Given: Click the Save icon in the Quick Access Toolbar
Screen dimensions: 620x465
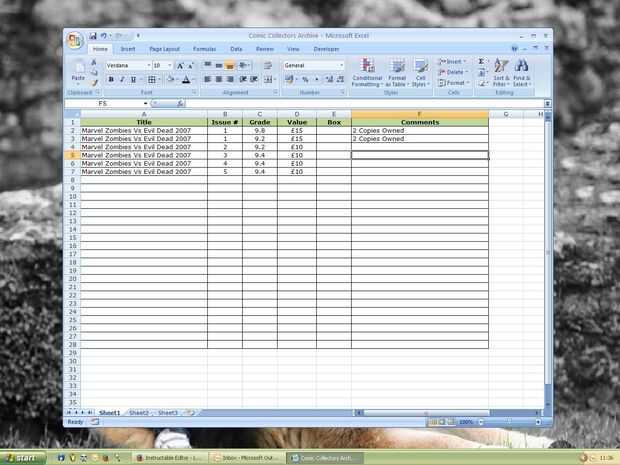Looking at the screenshot, I should point(93,36).
